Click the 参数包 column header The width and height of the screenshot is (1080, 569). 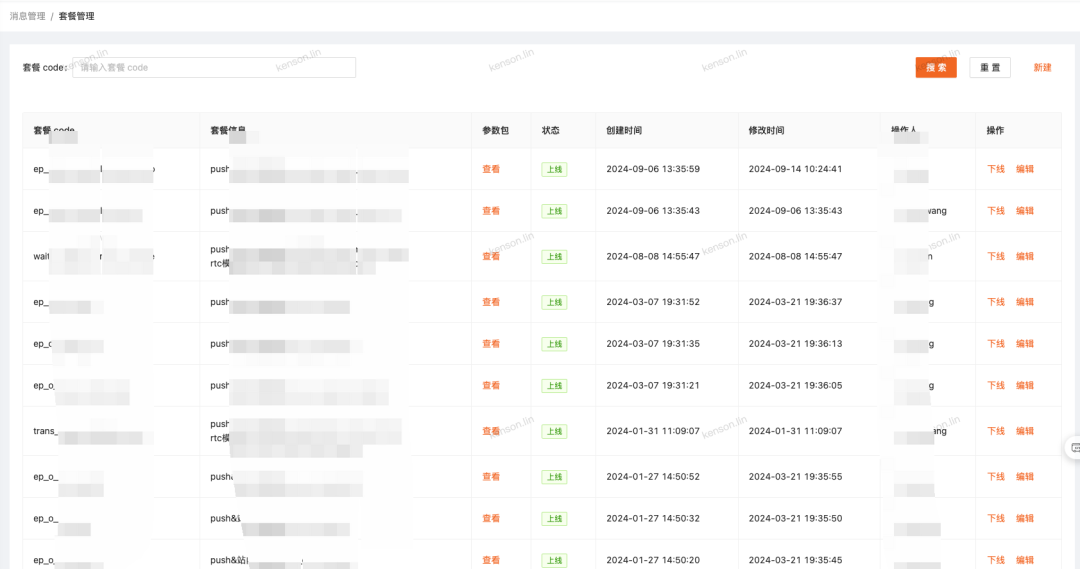pyautogui.click(x=495, y=130)
